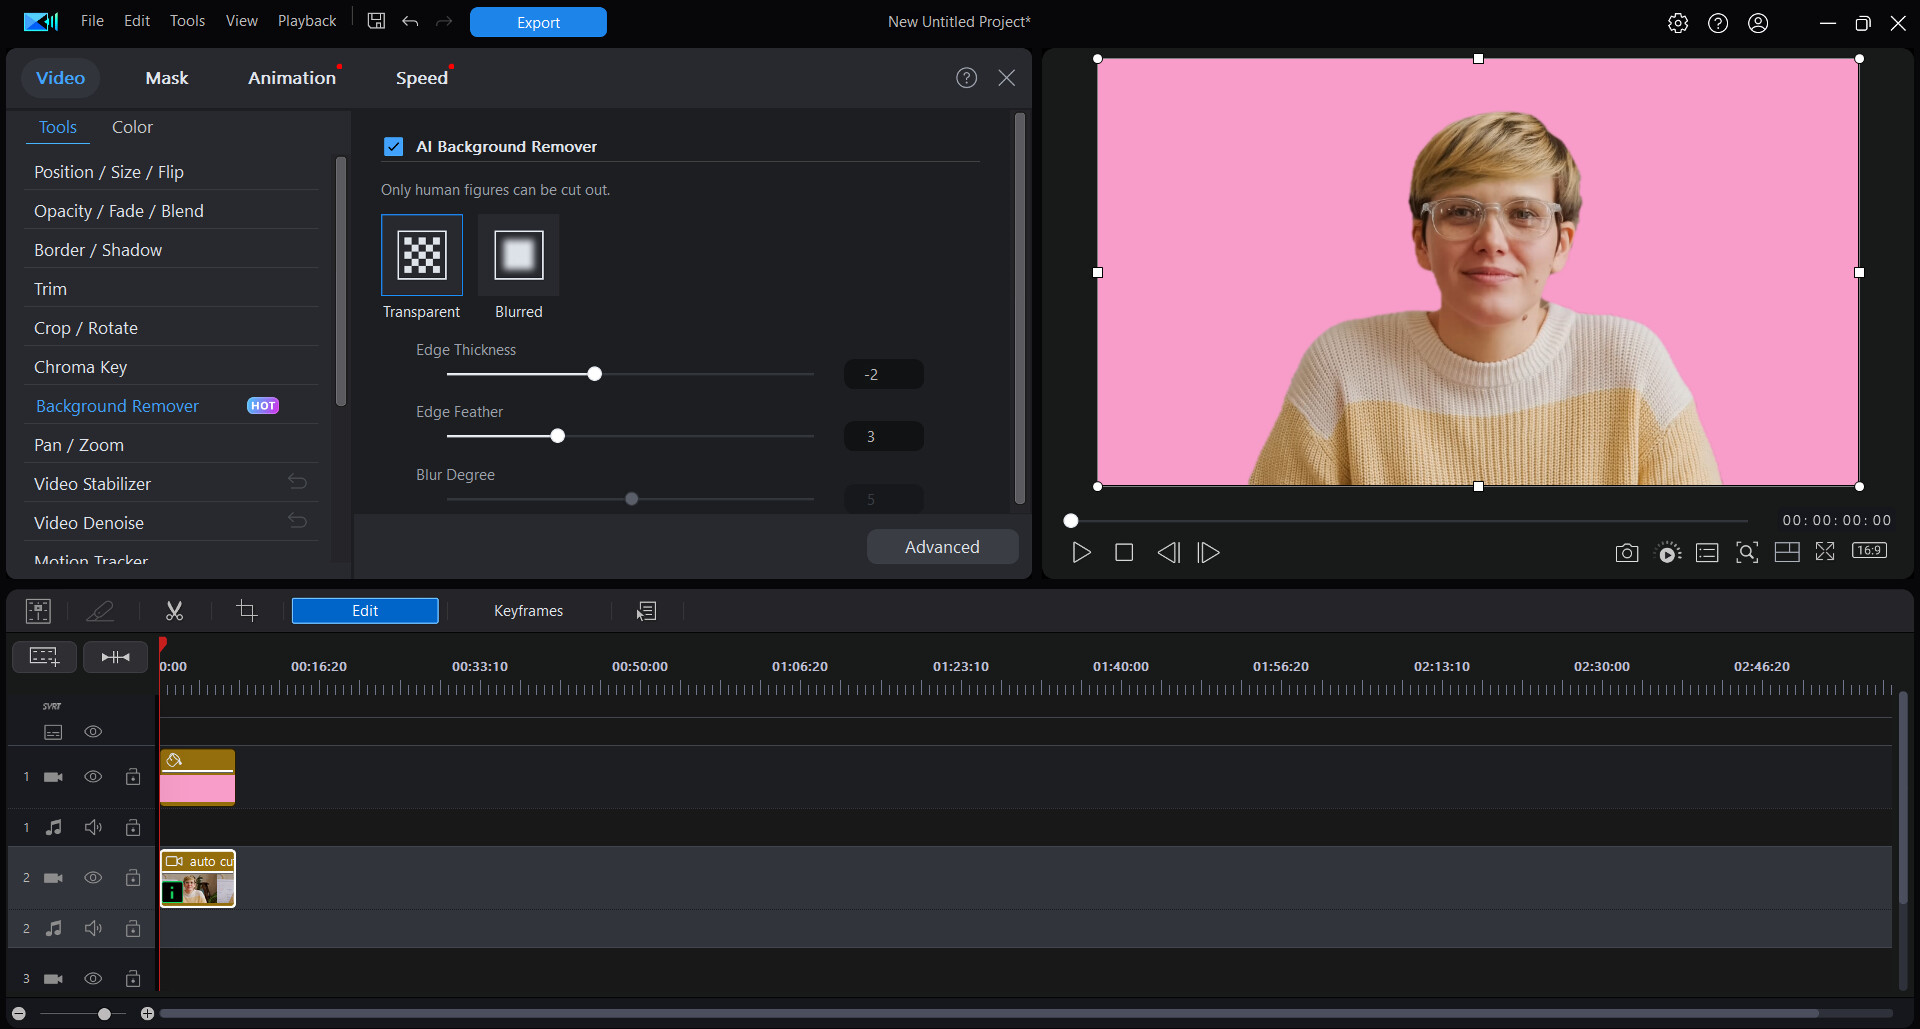Lock audio track 1
This screenshot has height=1029, width=1920.
133,827
